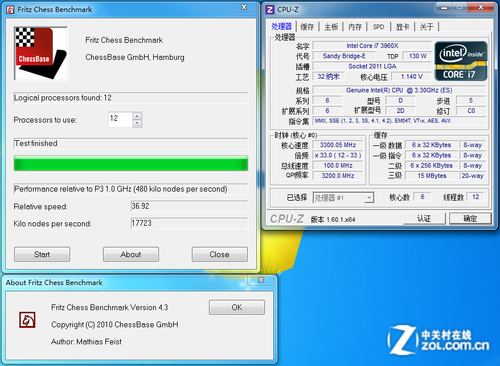
Task: Close the CPU-Z window
Action: point(481,7)
